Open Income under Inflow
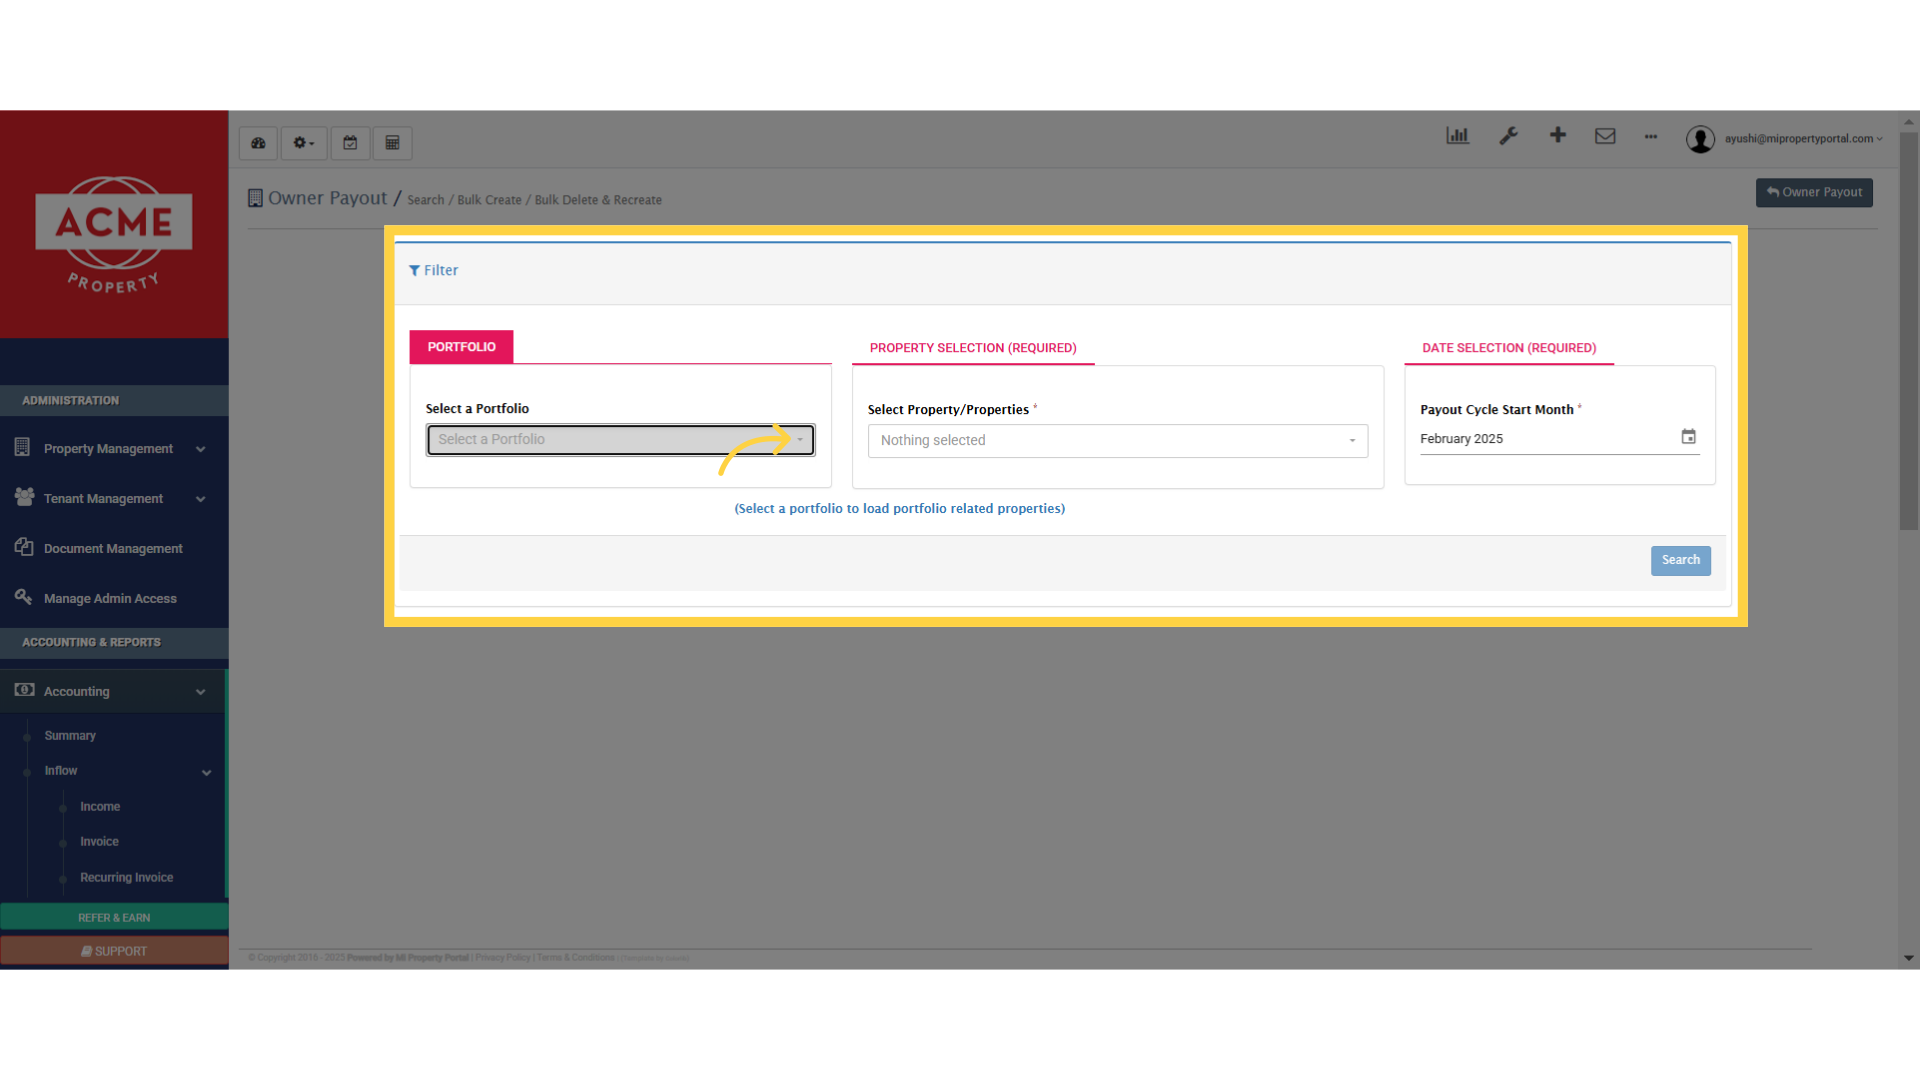The width and height of the screenshot is (1920, 1080). tap(100, 807)
